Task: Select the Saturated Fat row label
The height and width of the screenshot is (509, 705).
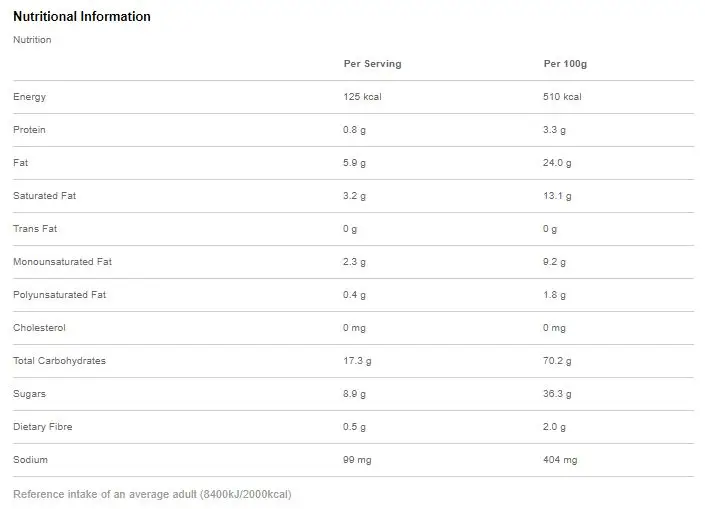Action: point(44,196)
